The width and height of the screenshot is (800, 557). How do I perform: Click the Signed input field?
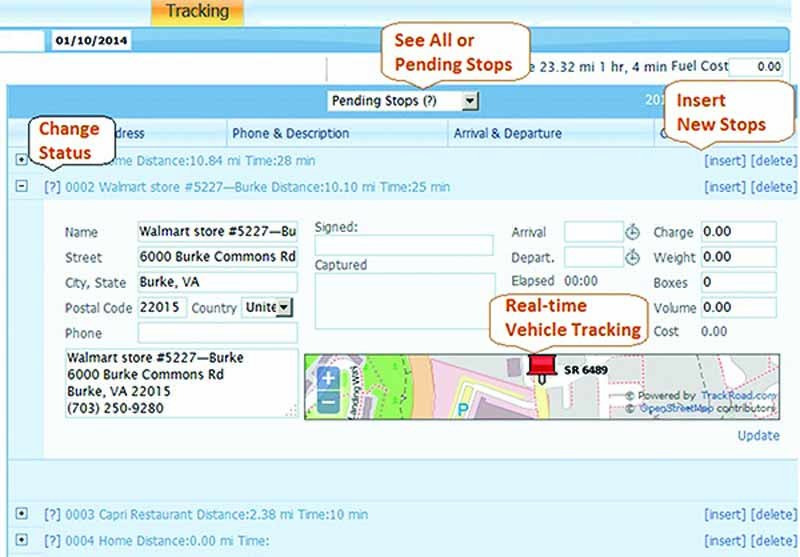click(404, 245)
